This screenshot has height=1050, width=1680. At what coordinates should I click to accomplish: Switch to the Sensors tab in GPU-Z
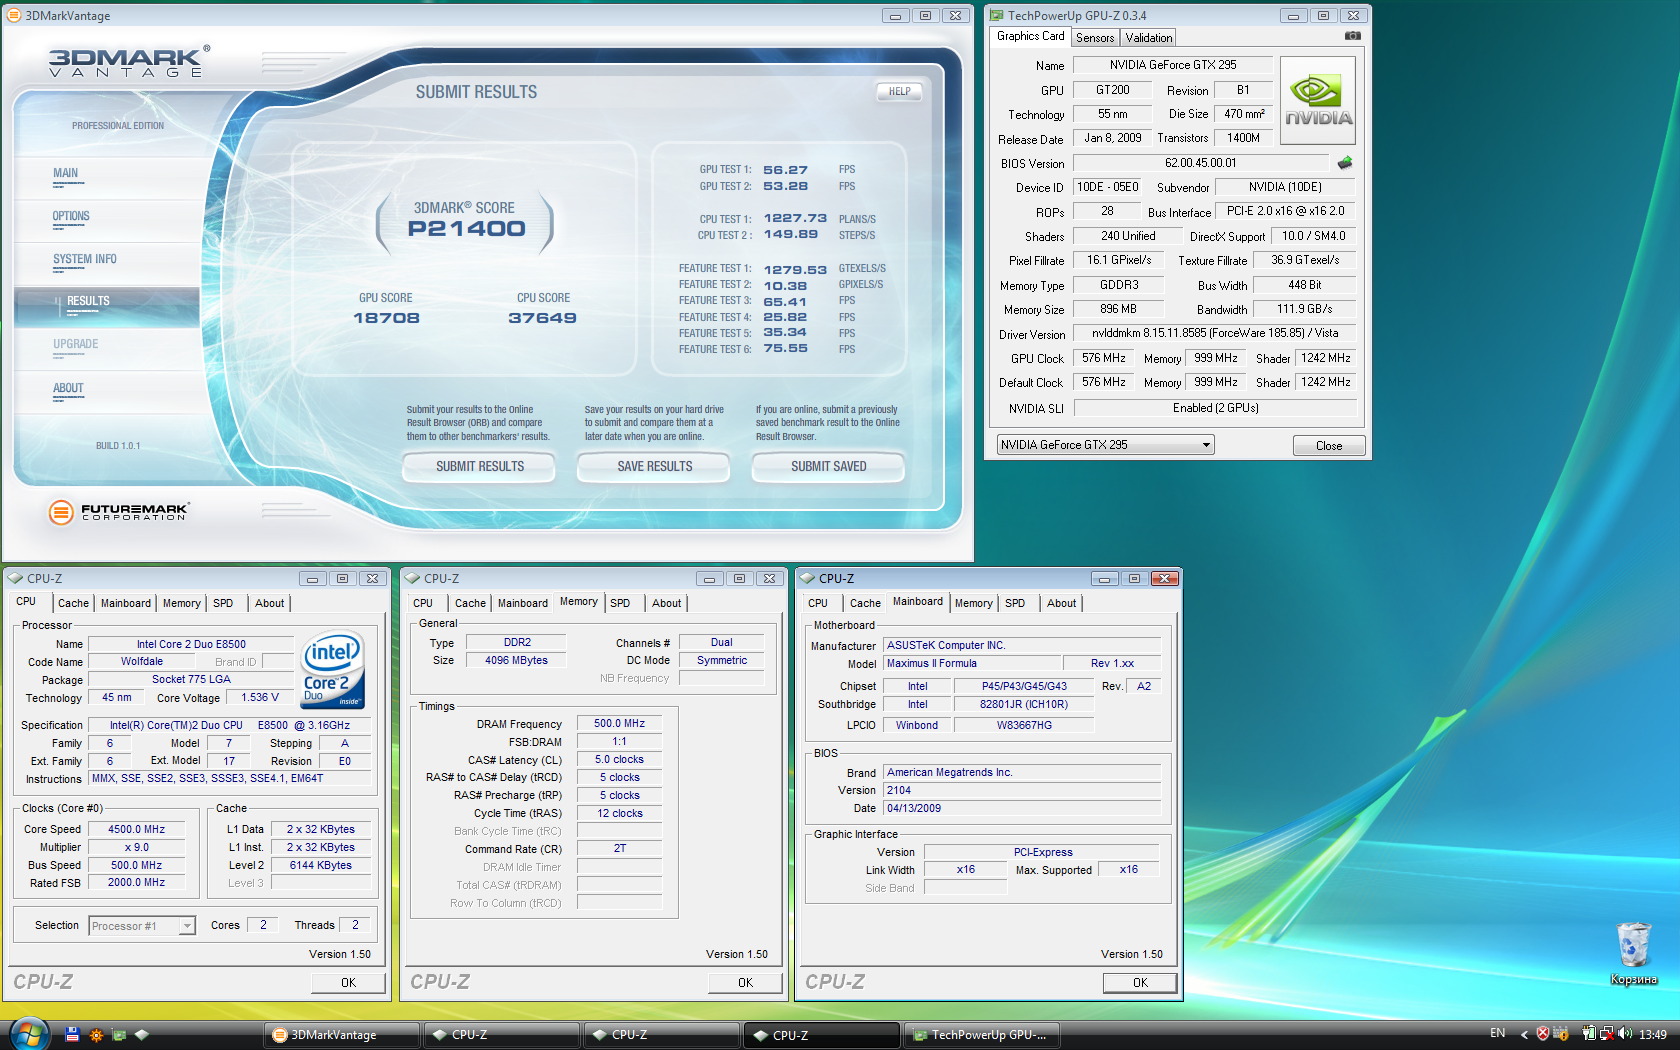pos(1095,38)
